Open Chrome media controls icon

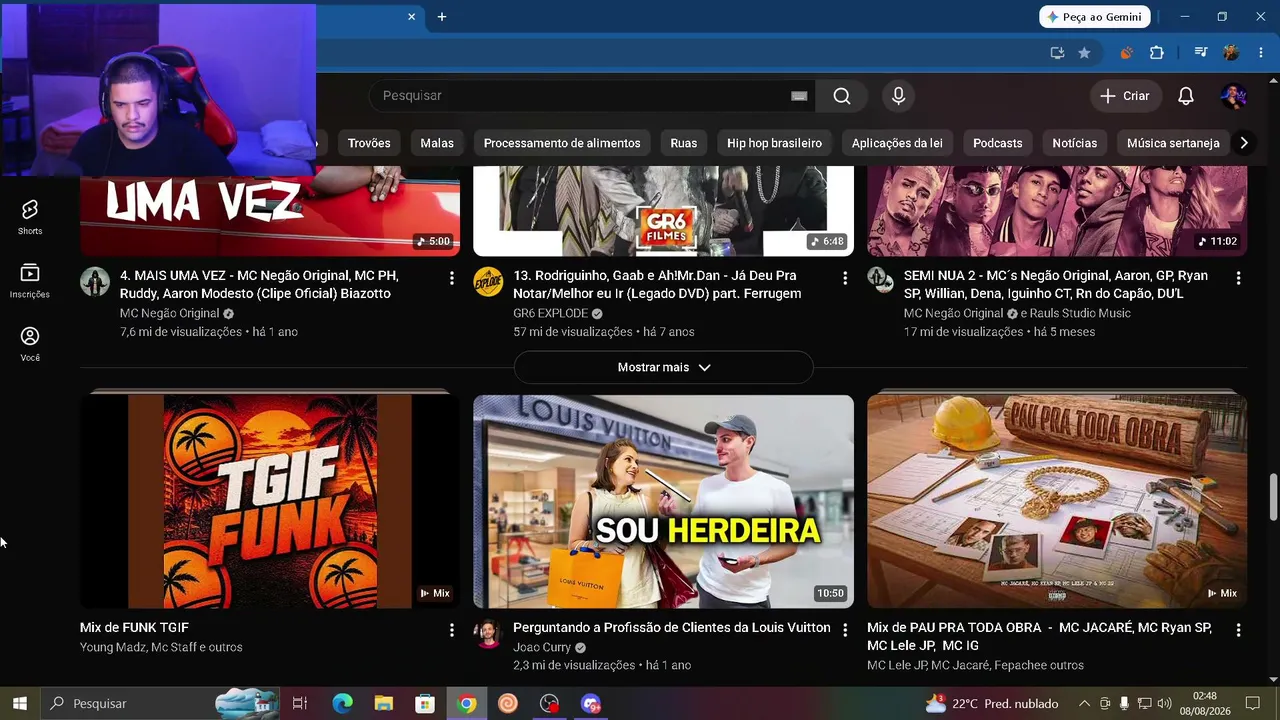point(1201,53)
